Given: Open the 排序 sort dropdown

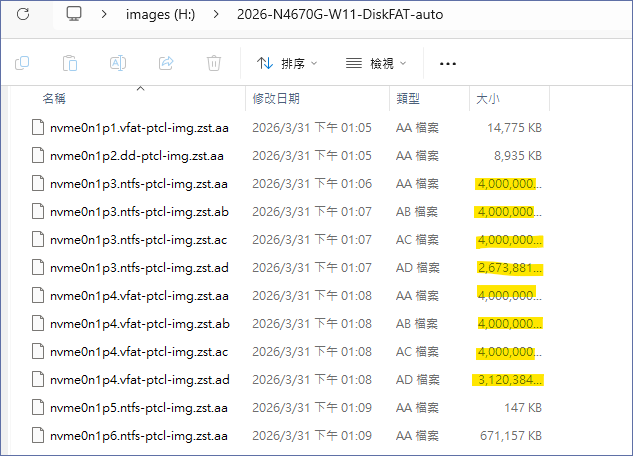Looking at the screenshot, I should coord(287,63).
